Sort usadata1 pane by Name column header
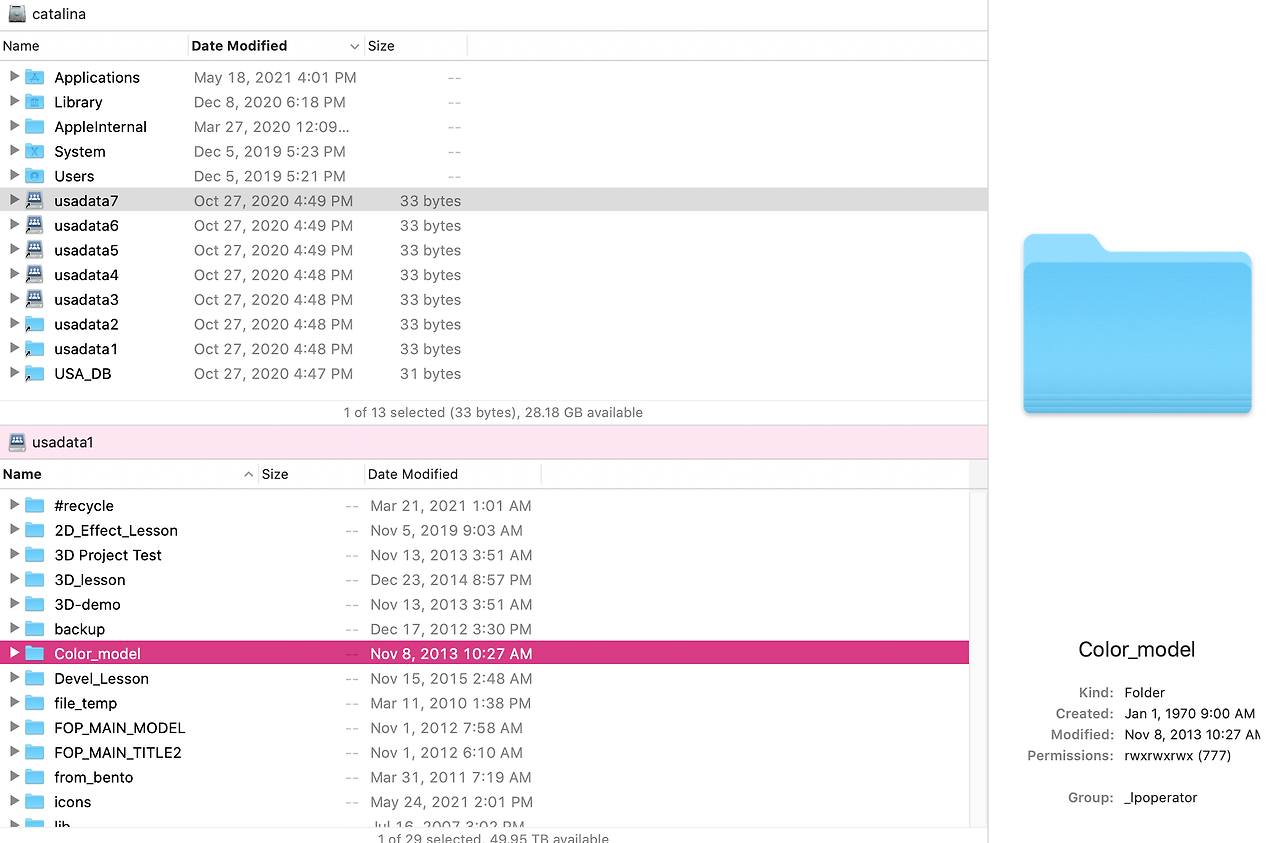The image size is (1280, 843). [x=129, y=474]
